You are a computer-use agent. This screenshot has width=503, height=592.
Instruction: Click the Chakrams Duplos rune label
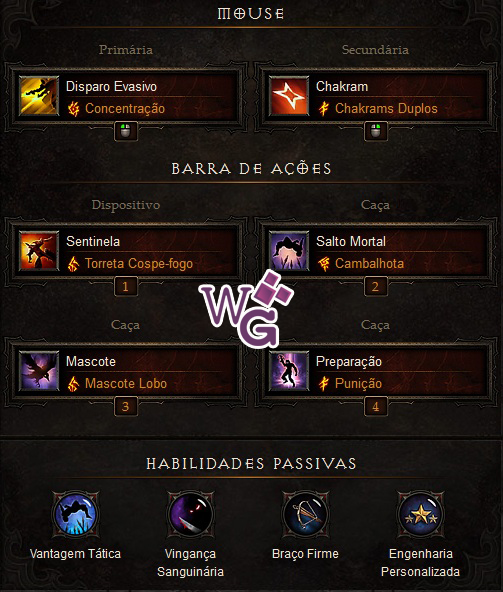(x=386, y=109)
